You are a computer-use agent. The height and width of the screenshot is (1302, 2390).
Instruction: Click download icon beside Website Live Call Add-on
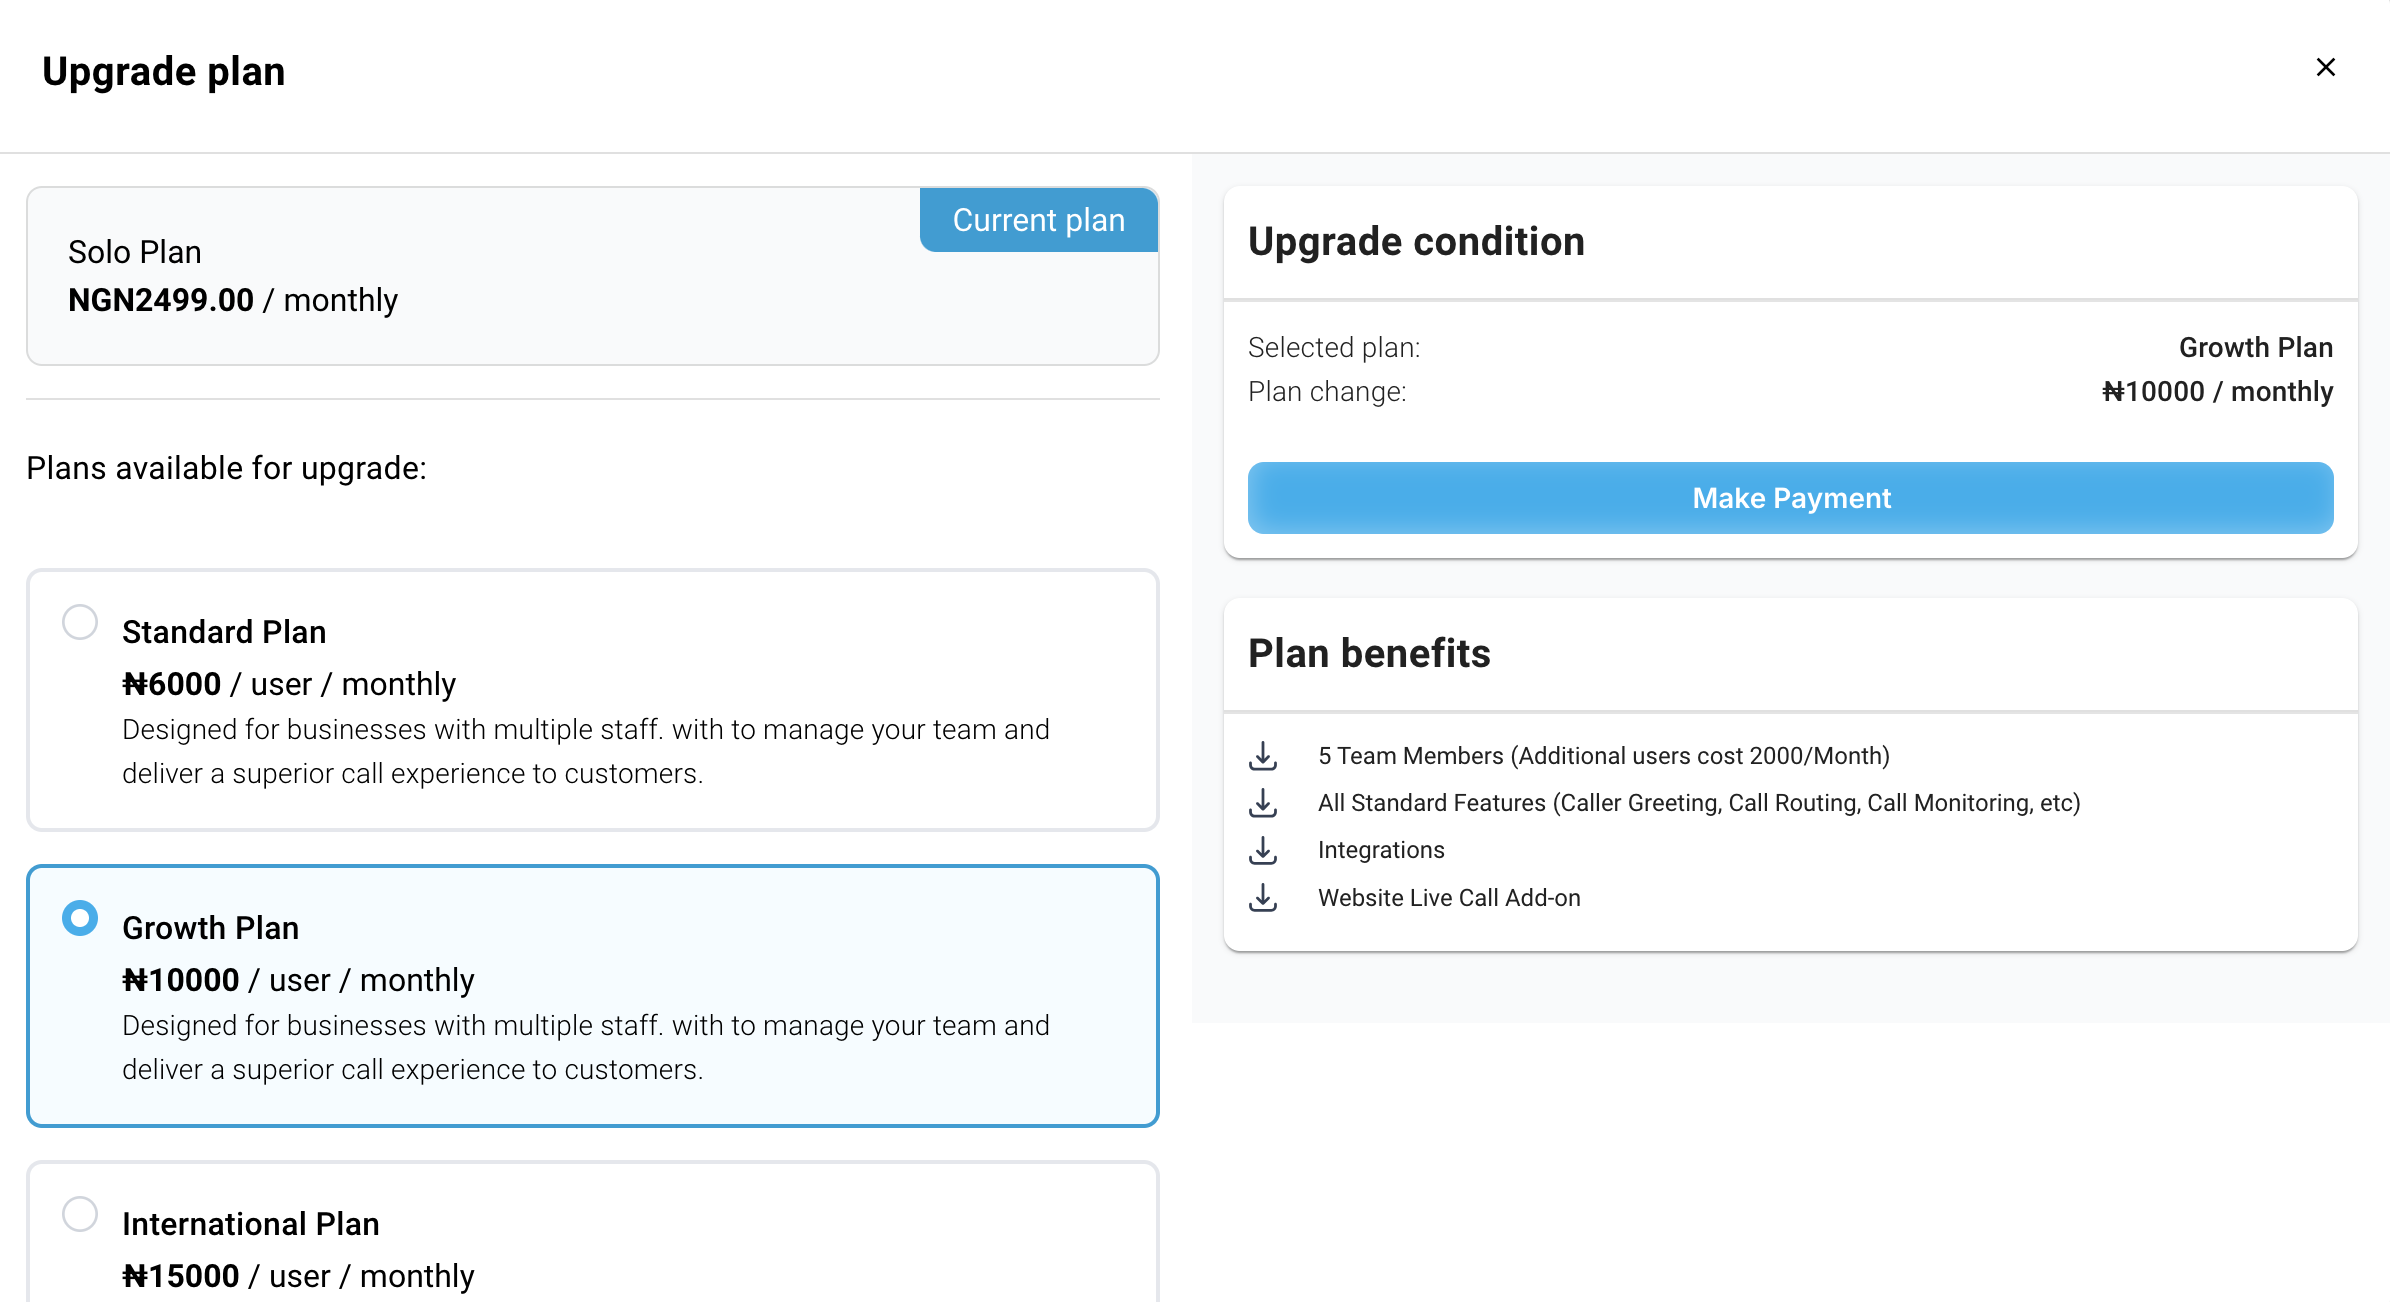(1263, 898)
